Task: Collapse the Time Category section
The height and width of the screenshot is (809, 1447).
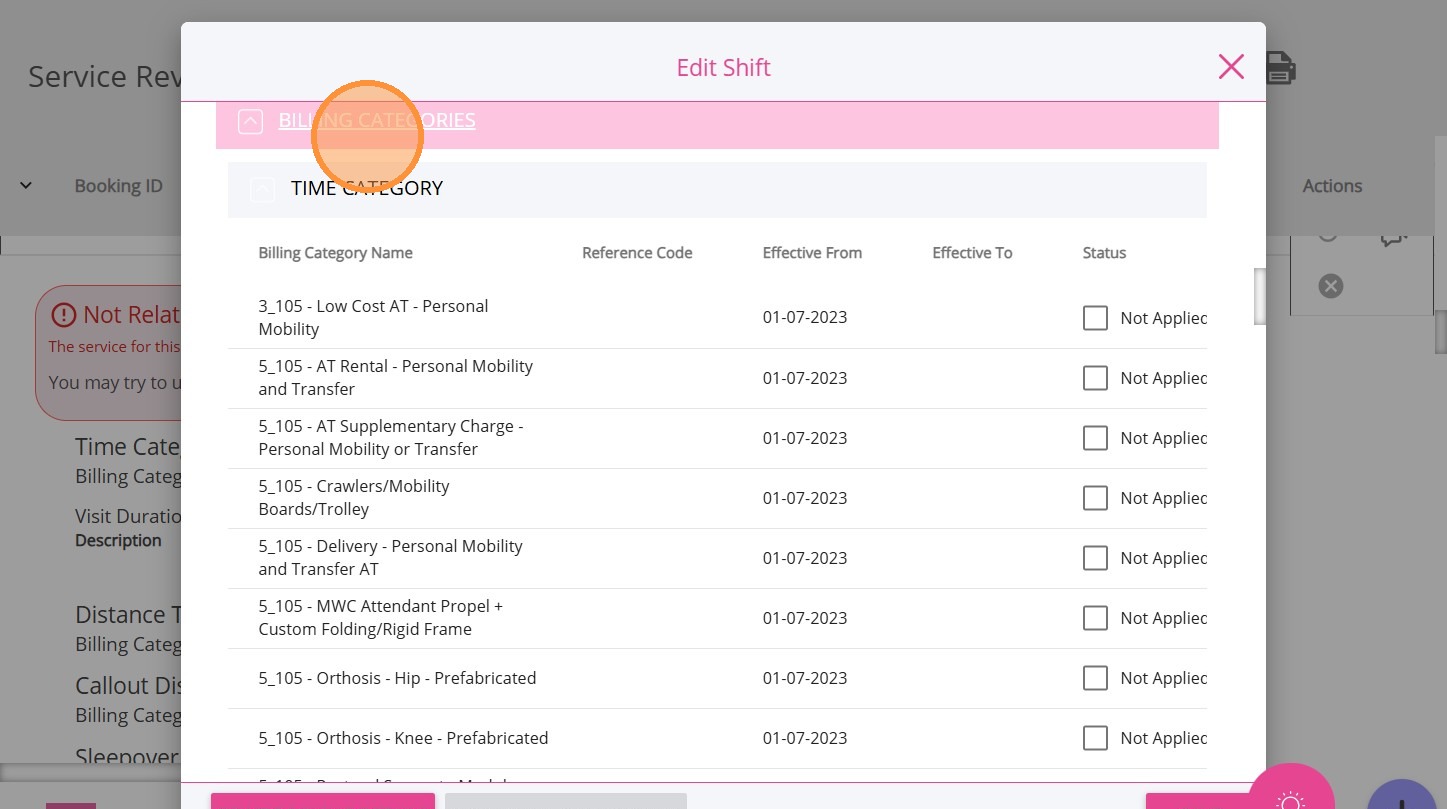Action: point(263,189)
